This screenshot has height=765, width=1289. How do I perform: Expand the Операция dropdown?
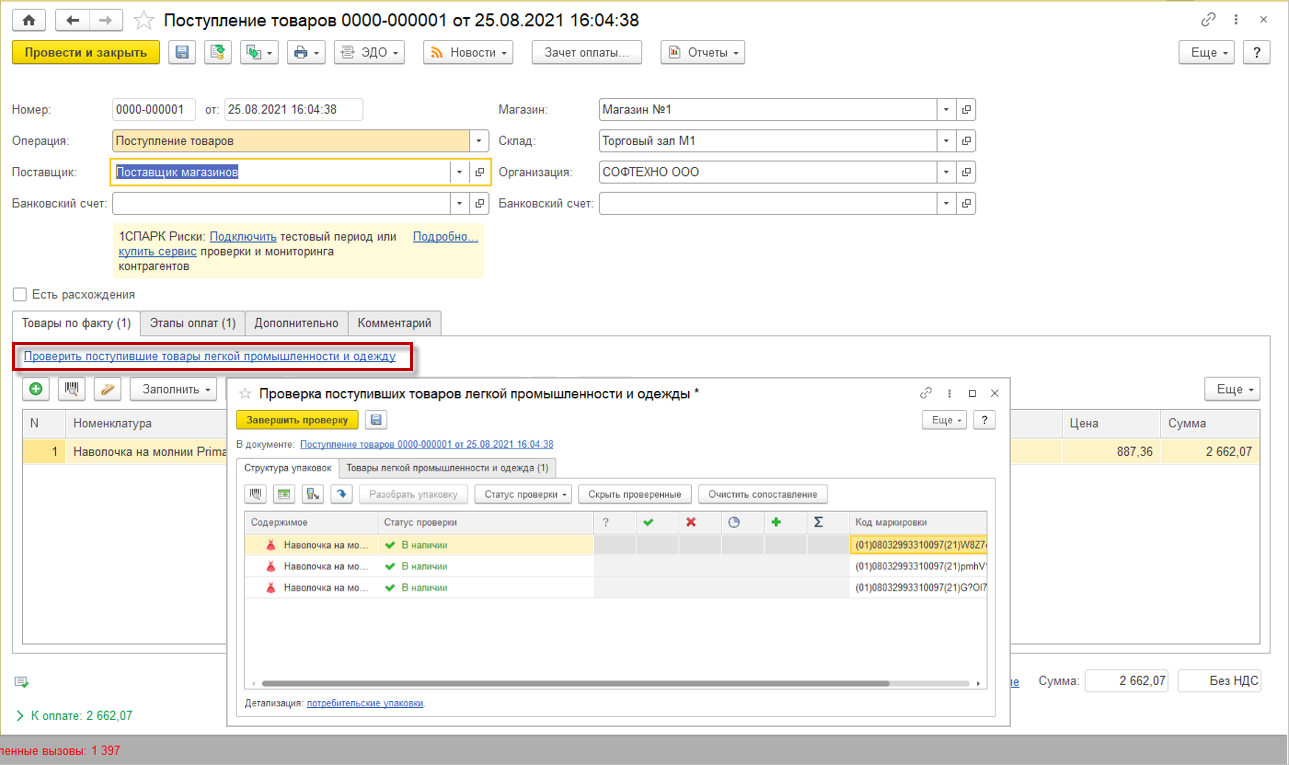click(479, 142)
